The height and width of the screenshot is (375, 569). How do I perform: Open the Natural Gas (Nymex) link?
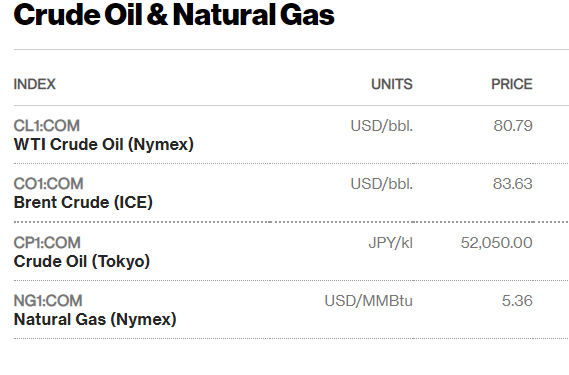[95, 319]
